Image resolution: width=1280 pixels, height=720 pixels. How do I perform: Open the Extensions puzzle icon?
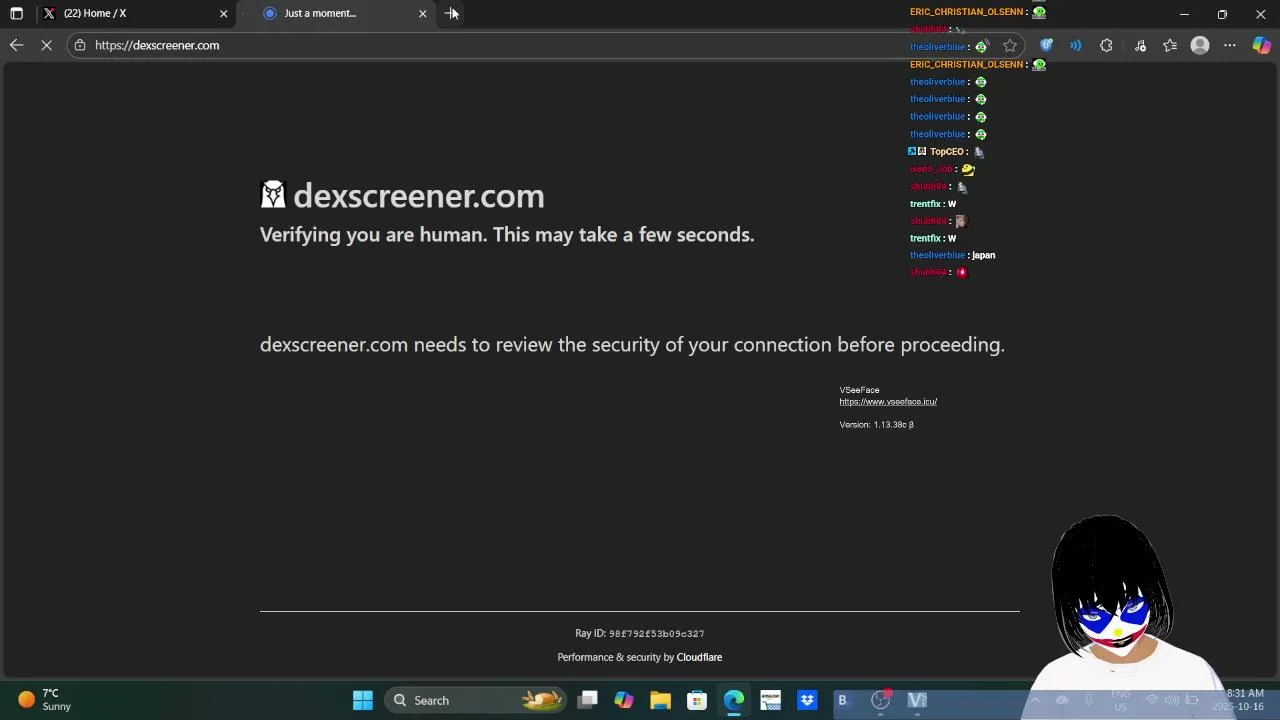tap(1106, 45)
